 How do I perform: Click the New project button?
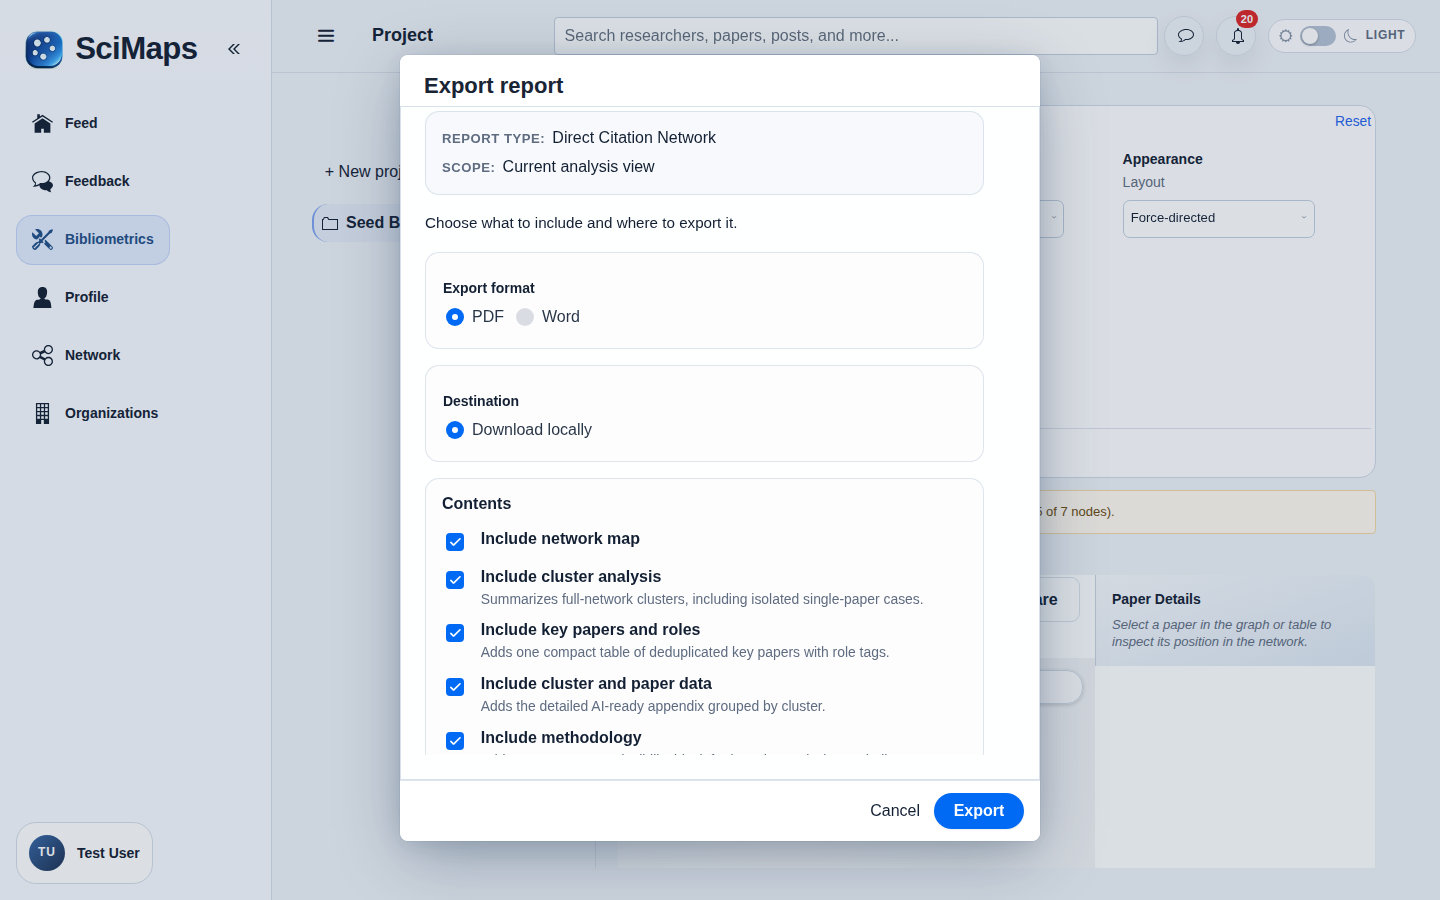pos(362,172)
